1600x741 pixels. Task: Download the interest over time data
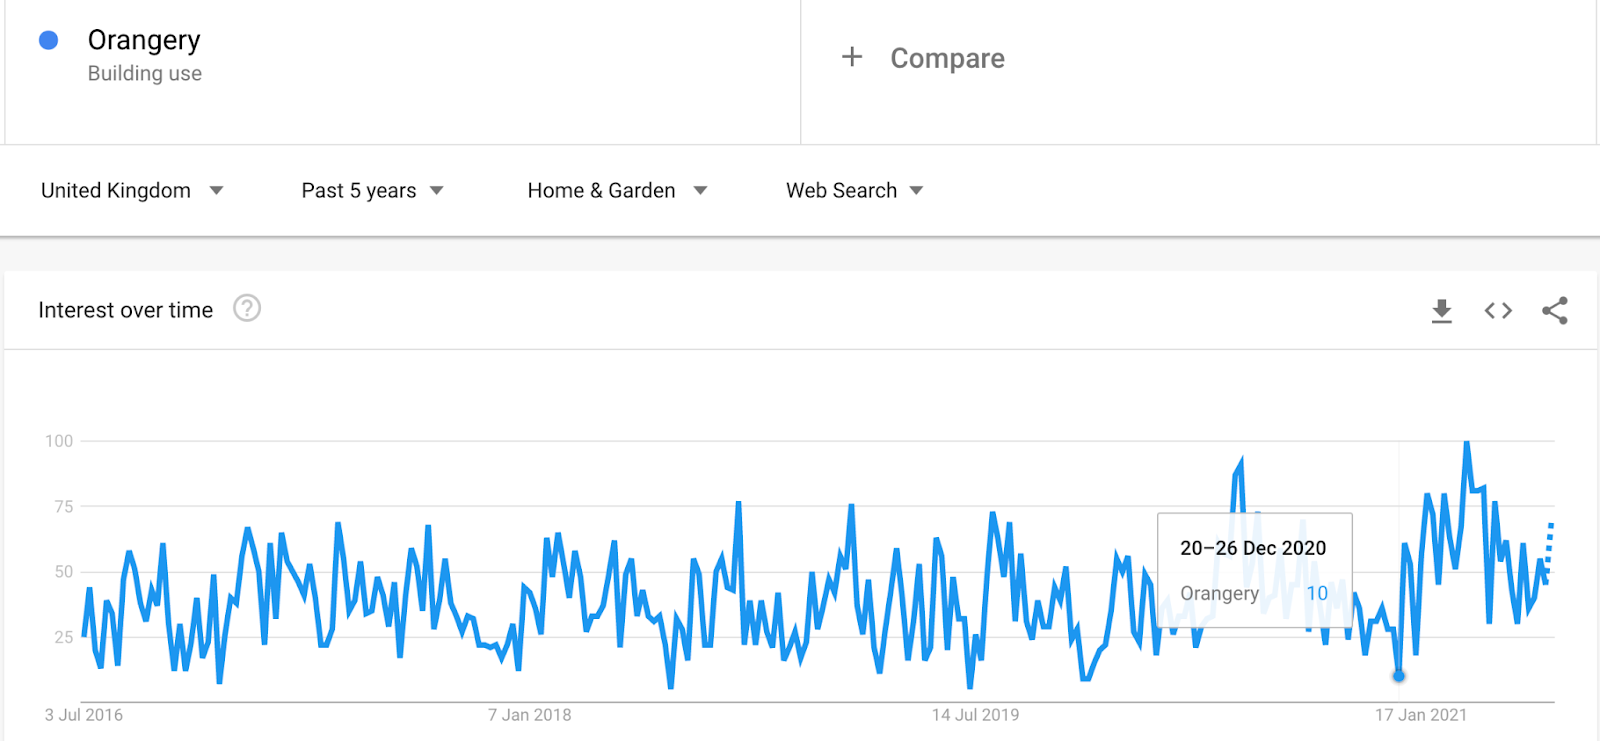point(1441,311)
